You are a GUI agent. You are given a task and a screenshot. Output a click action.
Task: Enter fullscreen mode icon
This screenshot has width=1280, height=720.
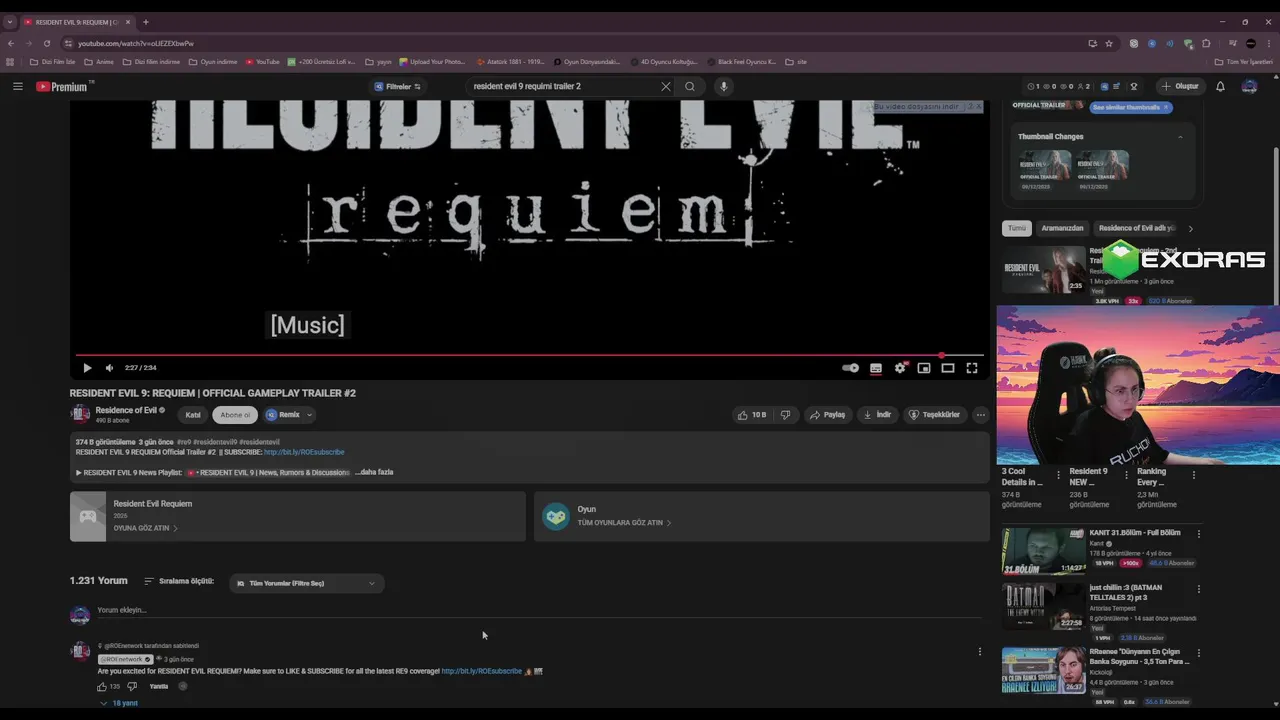coord(972,368)
